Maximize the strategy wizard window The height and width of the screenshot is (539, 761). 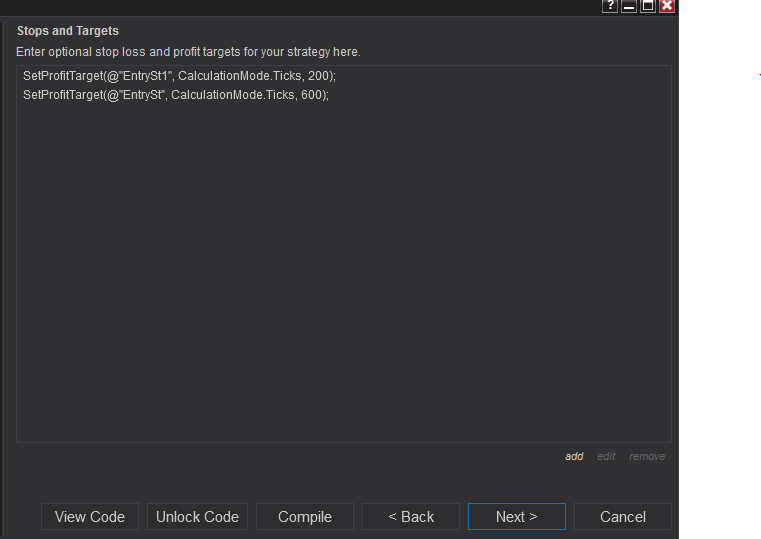pyautogui.click(x=648, y=6)
